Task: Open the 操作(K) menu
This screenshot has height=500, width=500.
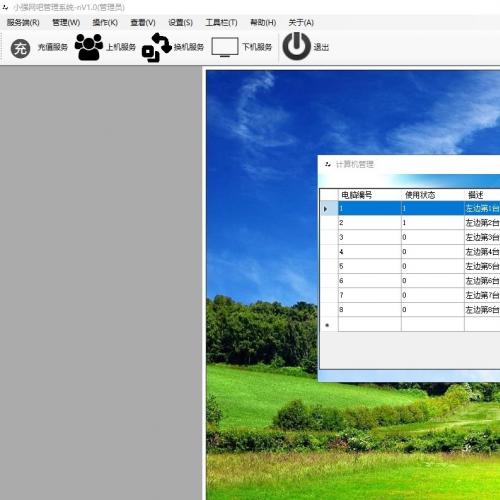Action: (105, 23)
